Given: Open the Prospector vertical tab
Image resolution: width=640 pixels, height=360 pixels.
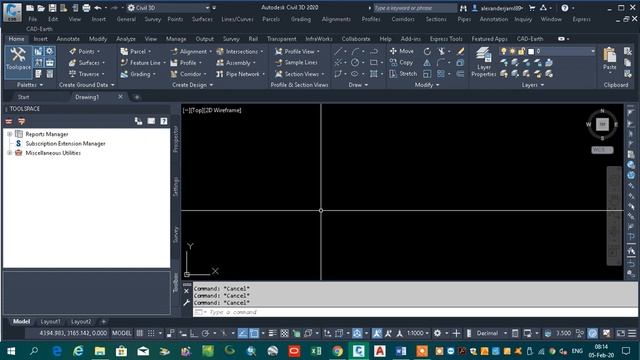Looking at the screenshot, I should click(x=176, y=139).
